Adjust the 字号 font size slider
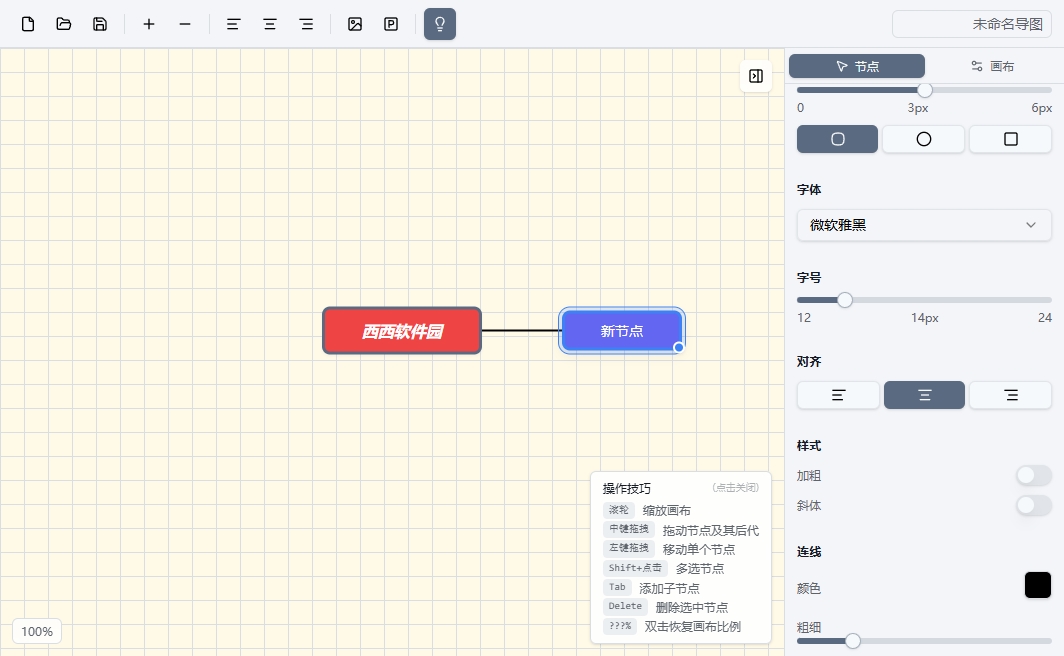The image size is (1064, 656). click(x=845, y=300)
